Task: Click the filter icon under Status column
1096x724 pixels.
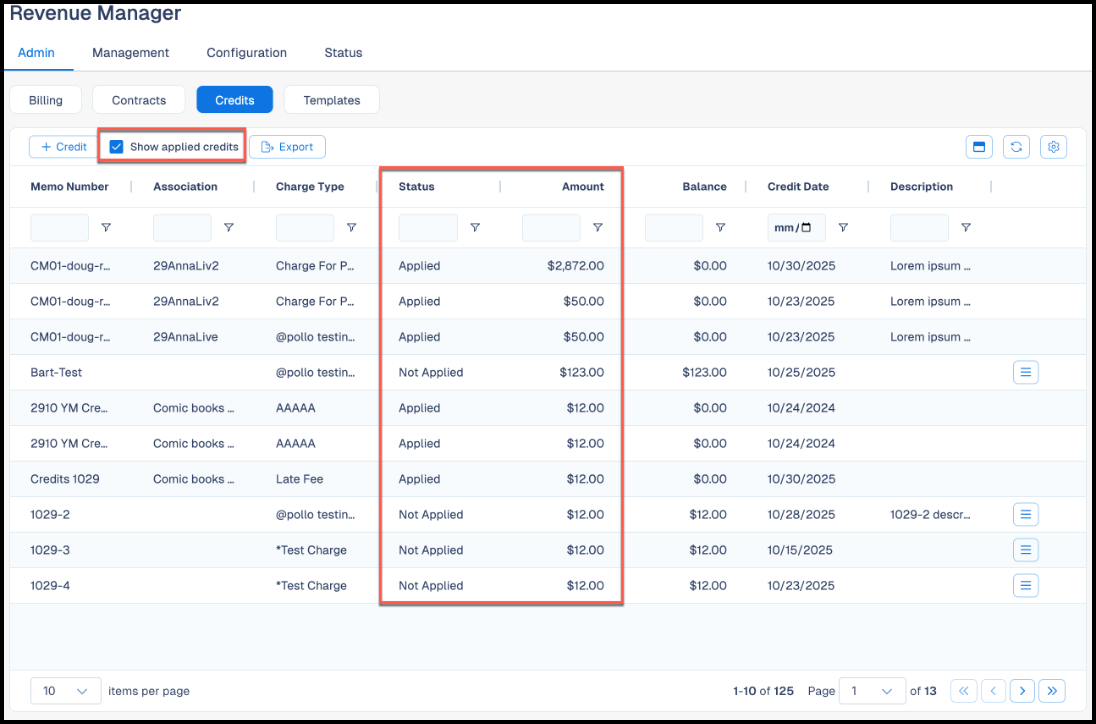Action: point(475,227)
